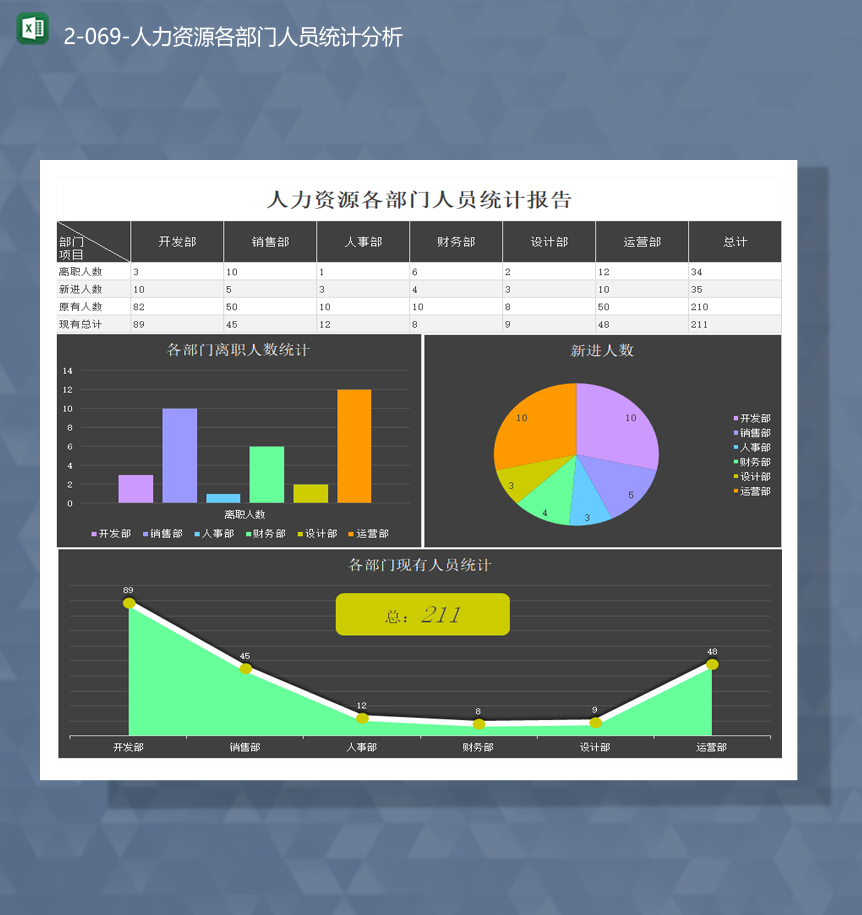Viewport: 862px width, 915px height.
Task: Click the cell showing 211 under 总计
Action: [700, 324]
